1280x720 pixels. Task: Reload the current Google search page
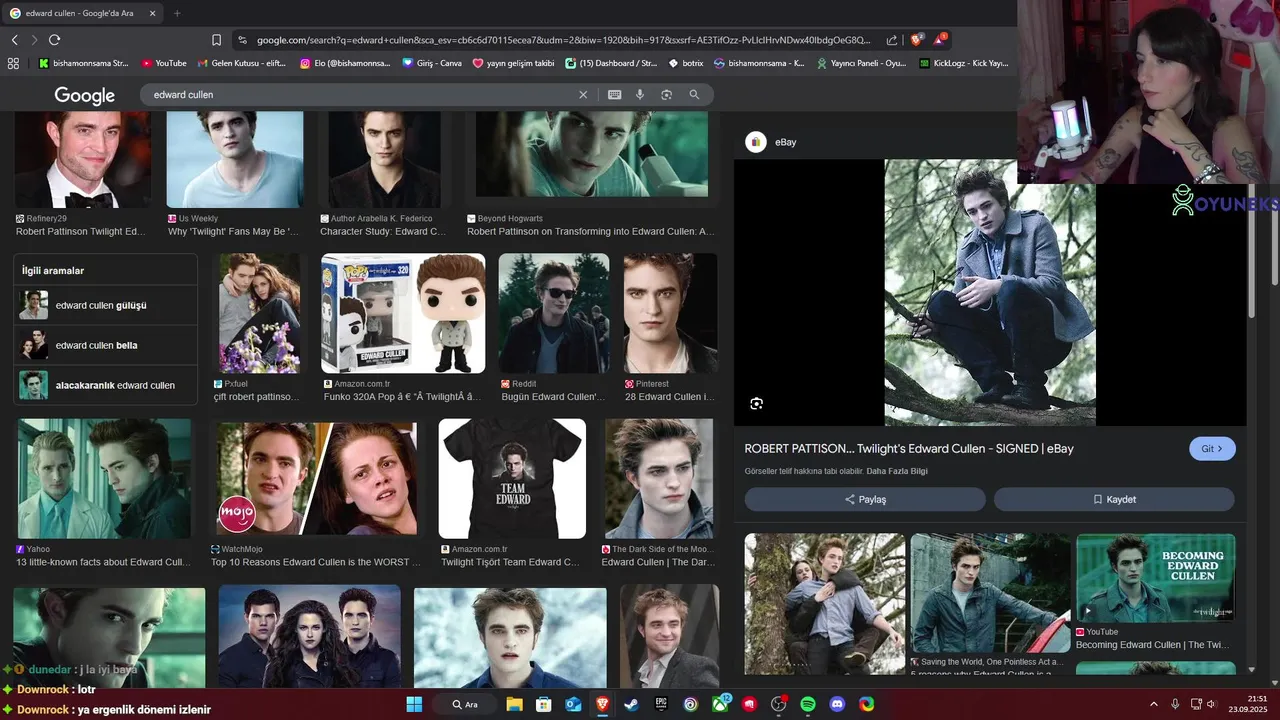tap(54, 40)
